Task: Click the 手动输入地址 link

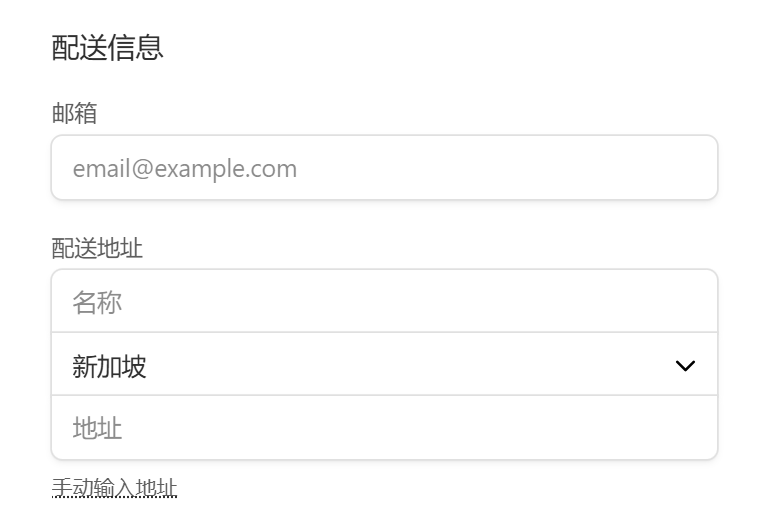Action: pyautogui.click(x=114, y=488)
